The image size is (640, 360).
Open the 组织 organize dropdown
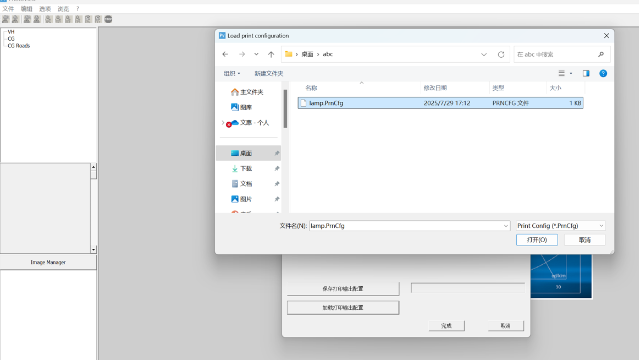click(231, 73)
